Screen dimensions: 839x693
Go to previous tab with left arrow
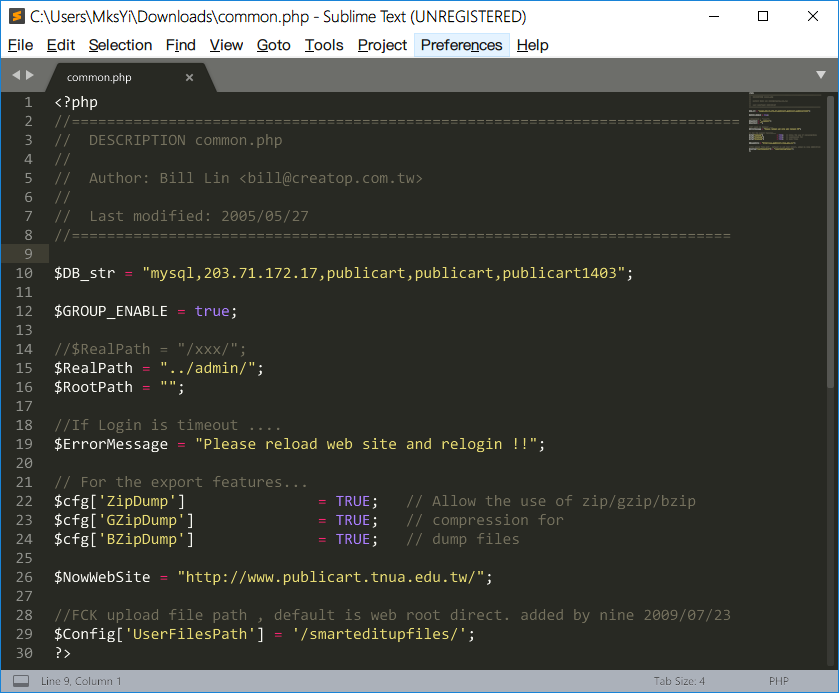[16, 75]
